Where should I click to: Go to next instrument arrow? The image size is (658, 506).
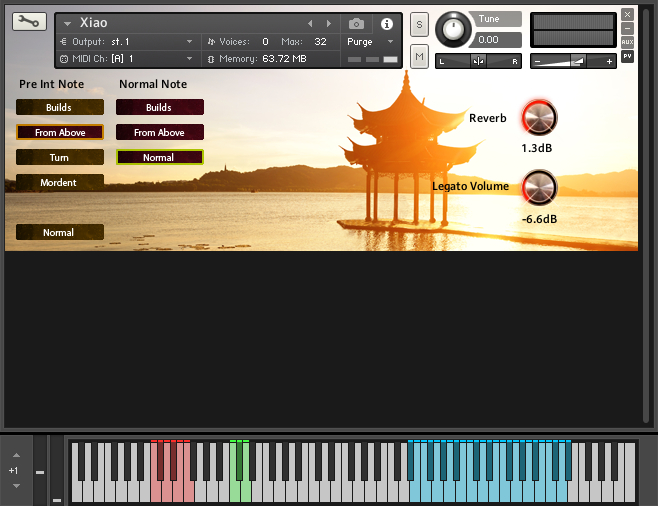tap(327, 23)
